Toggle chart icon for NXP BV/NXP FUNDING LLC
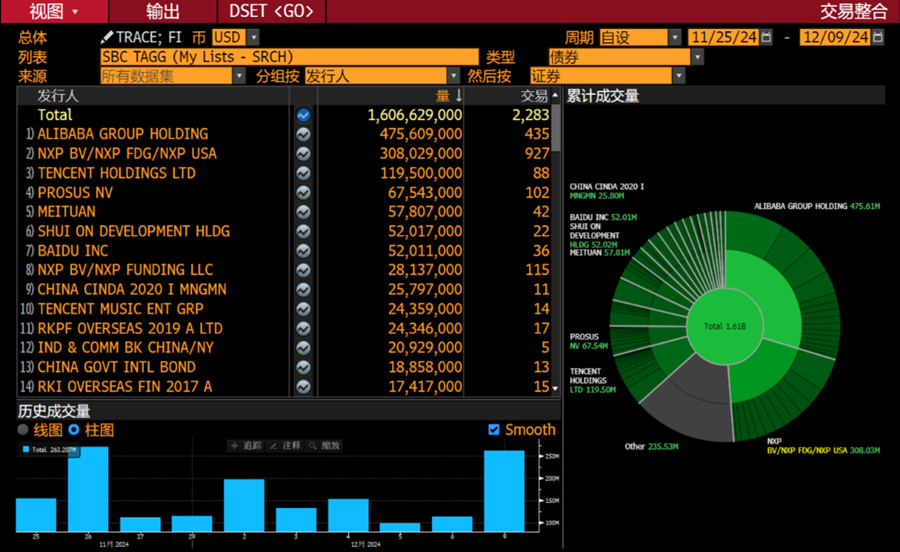This screenshot has height=552, width=900. tap(303, 270)
